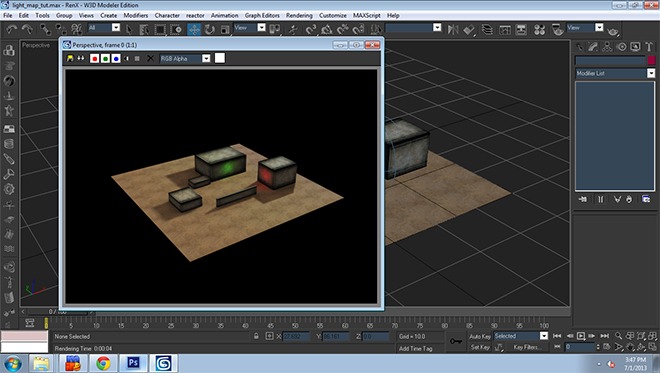Screen dimensions: 660x373
Task: Open reference coordinate system View dropdown
Action: click(x=250, y=28)
